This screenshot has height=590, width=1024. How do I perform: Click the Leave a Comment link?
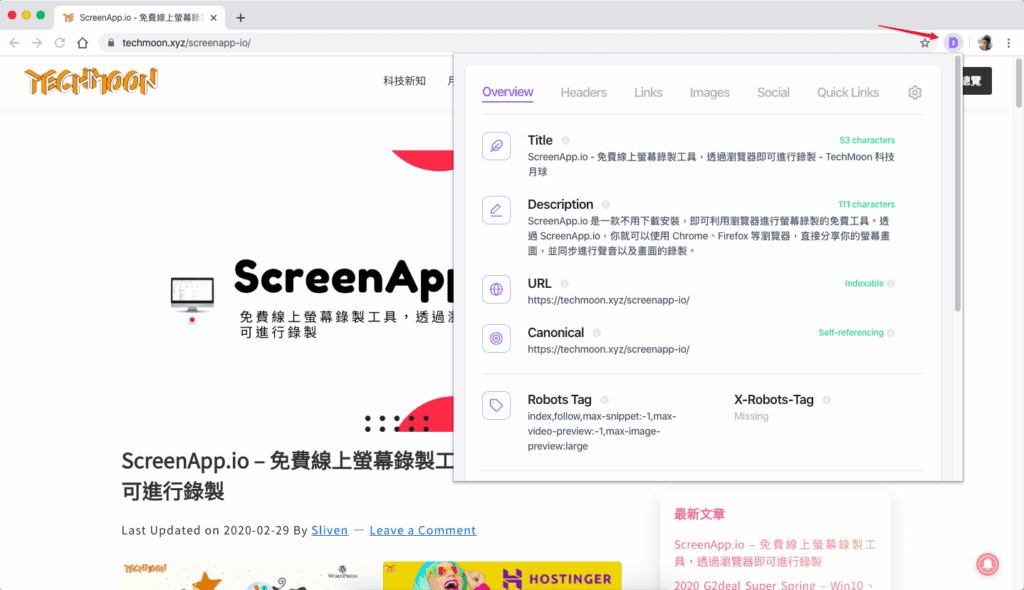pyautogui.click(x=423, y=530)
